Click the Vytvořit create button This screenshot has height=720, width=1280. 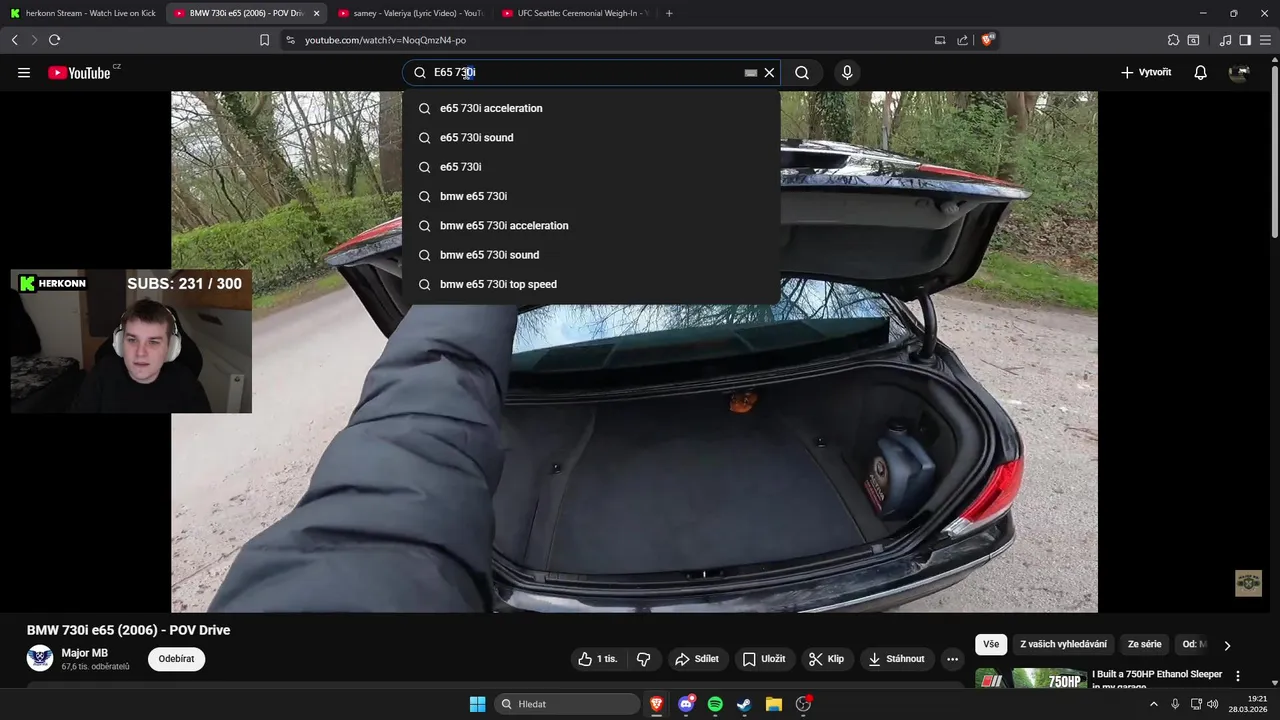[1146, 72]
